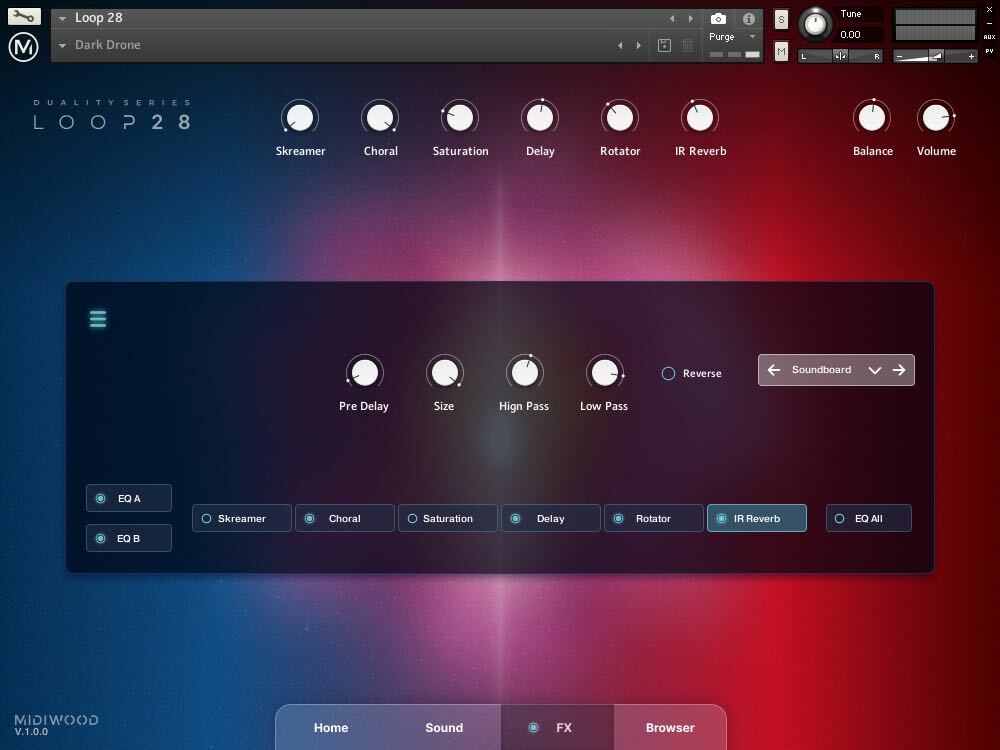Click the Volume knob
Viewport: 1000px width, 750px height.
(x=936, y=117)
